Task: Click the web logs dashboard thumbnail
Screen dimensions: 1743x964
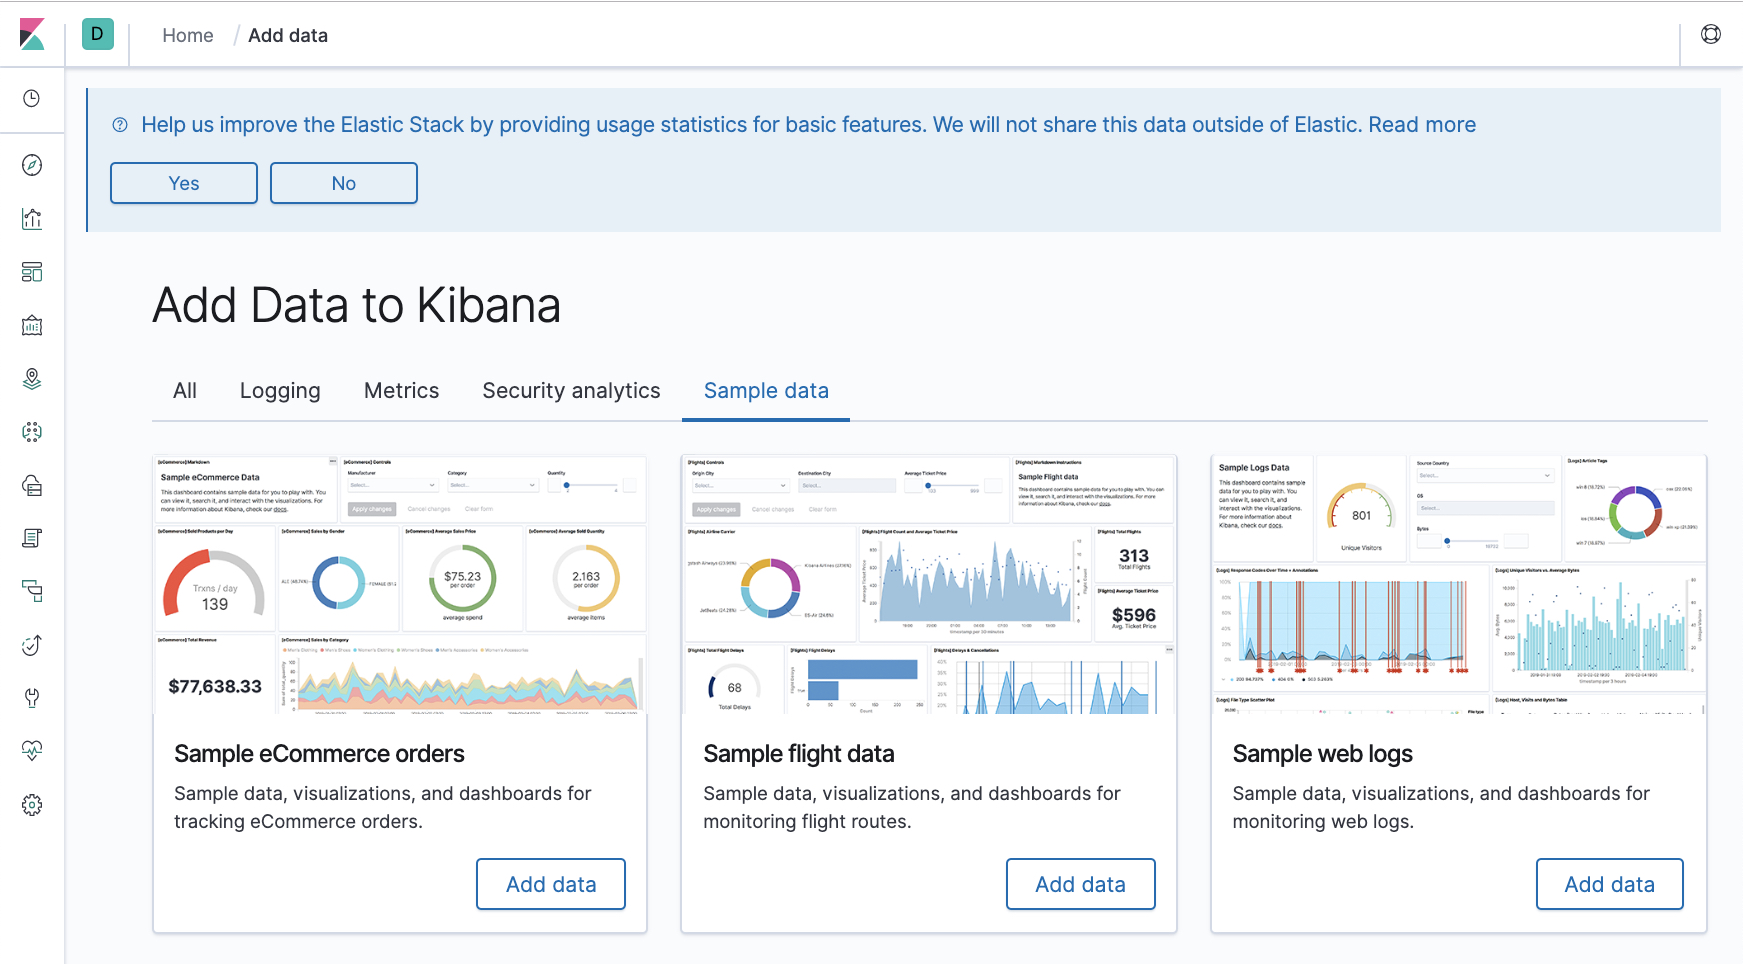Action: click(x=1459, y=584)
